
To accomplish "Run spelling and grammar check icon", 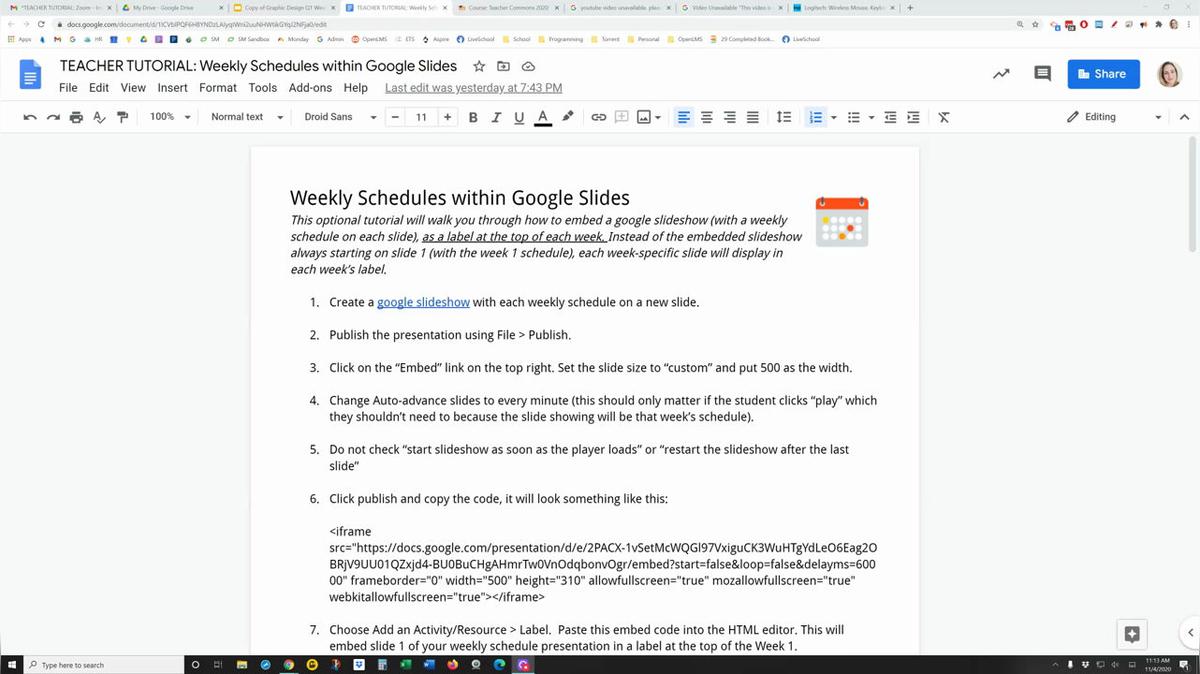I will [x=100, y=117].
